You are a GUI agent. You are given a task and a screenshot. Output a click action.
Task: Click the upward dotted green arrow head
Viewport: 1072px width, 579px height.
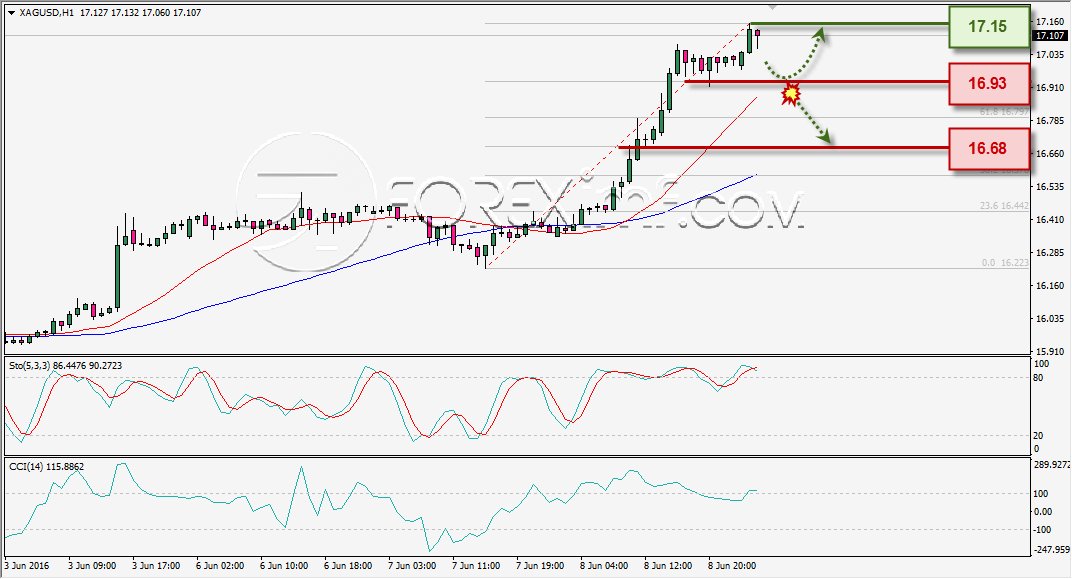[x=821, y=34]
